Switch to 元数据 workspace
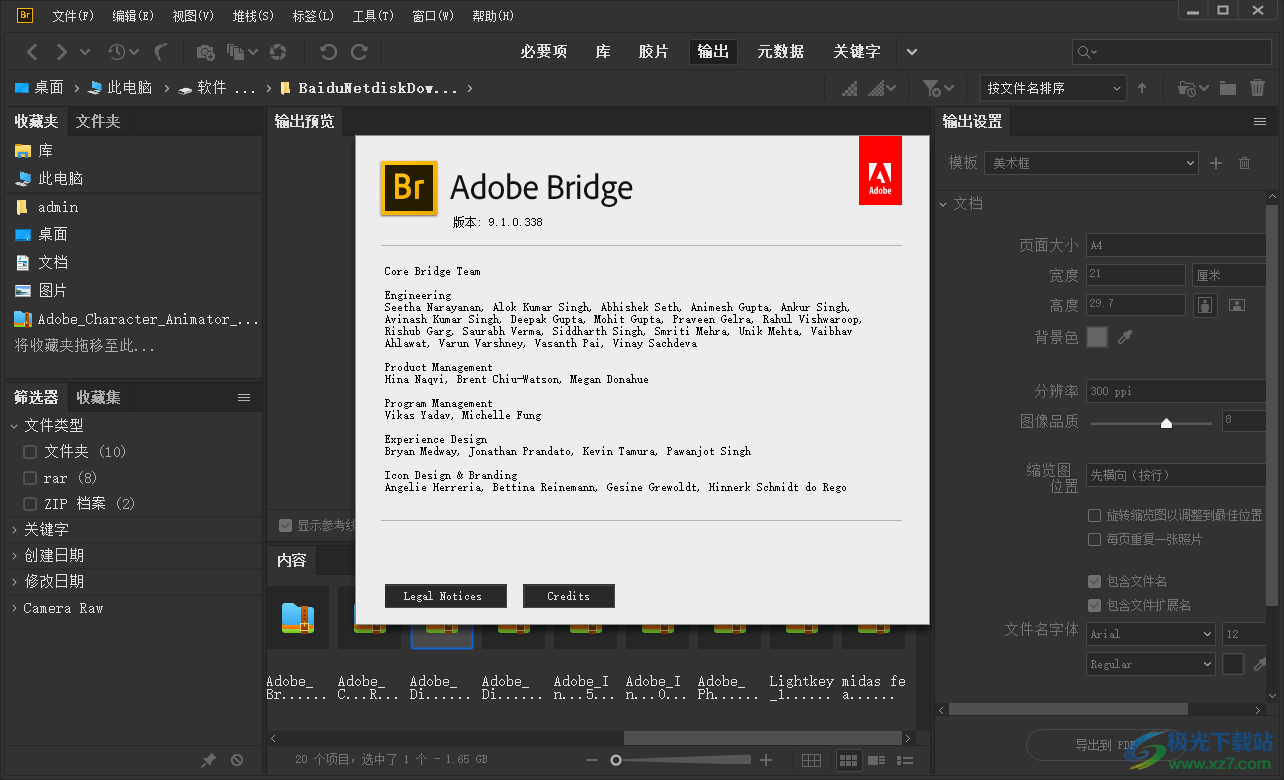The width and height of the screenshot is (1284, 780). [780, 52]
